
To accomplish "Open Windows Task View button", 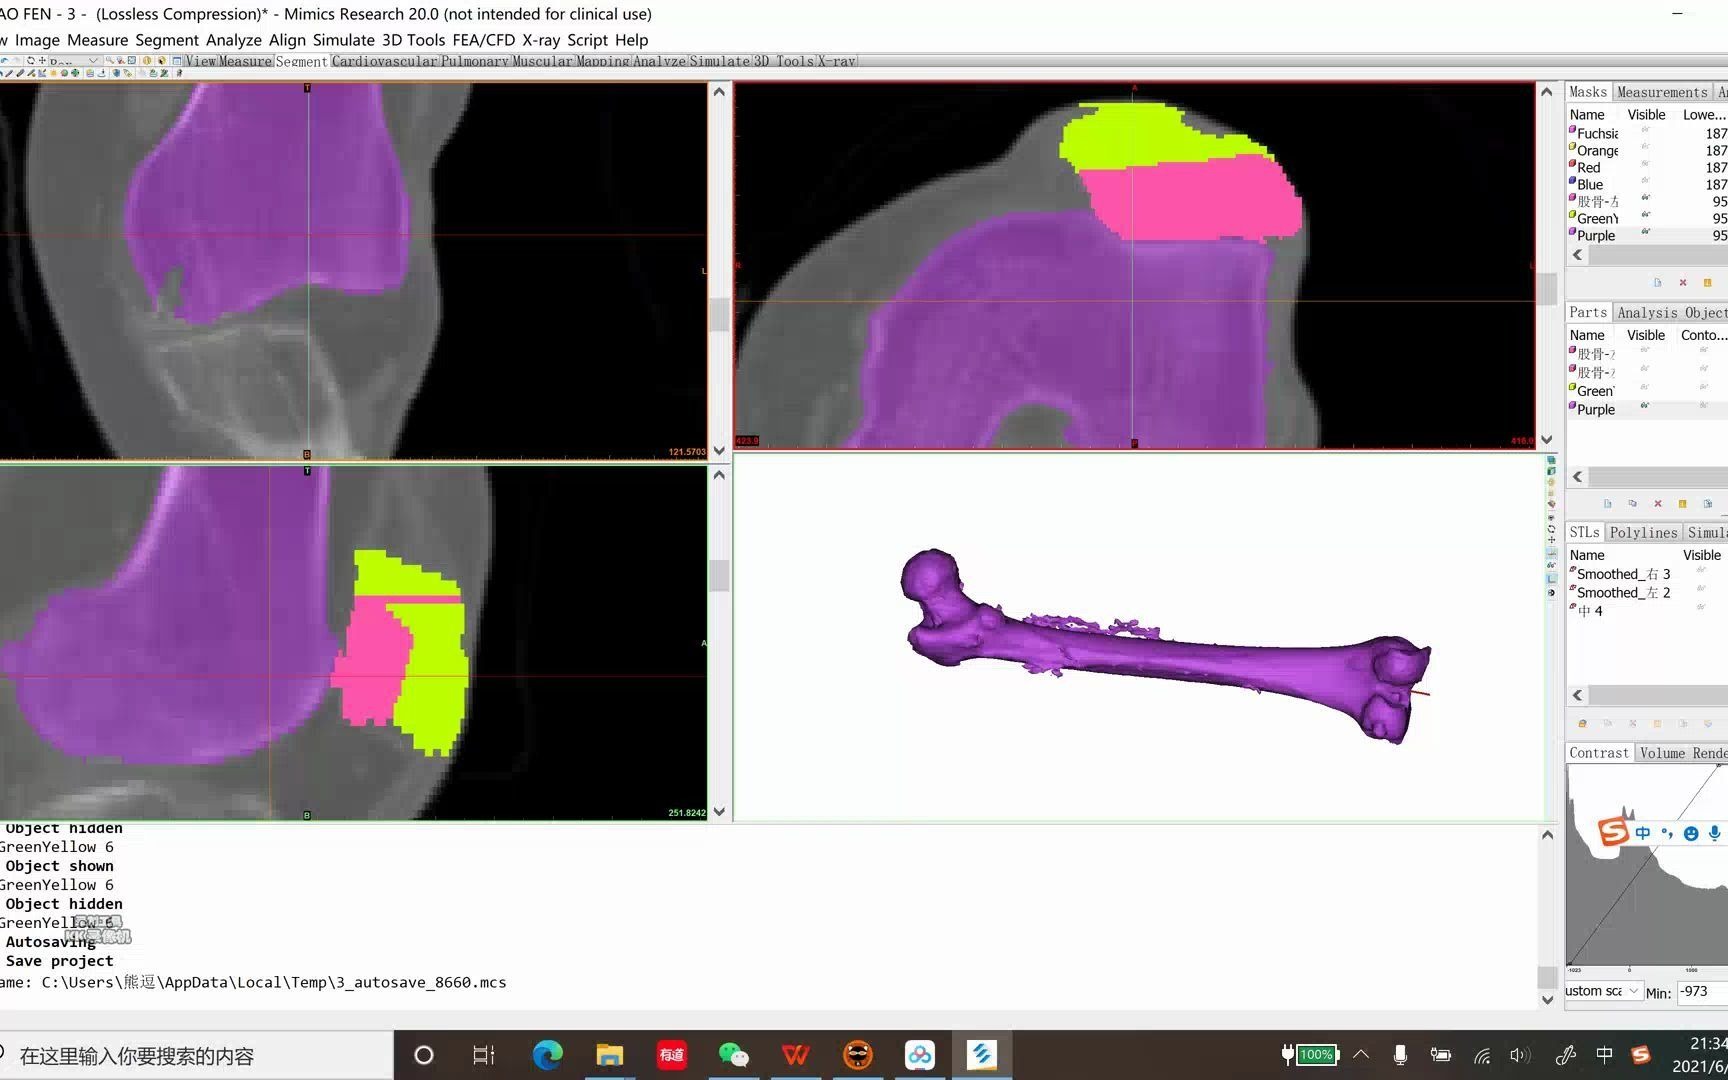I will pos(484,1055).
